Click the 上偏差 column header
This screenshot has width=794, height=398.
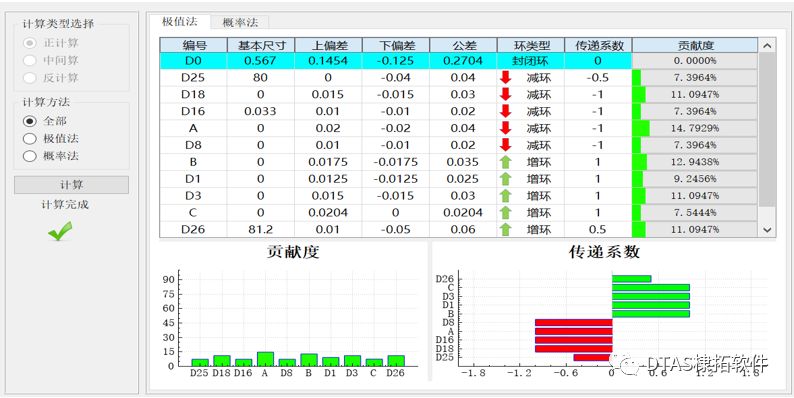[x=328, y=45]
